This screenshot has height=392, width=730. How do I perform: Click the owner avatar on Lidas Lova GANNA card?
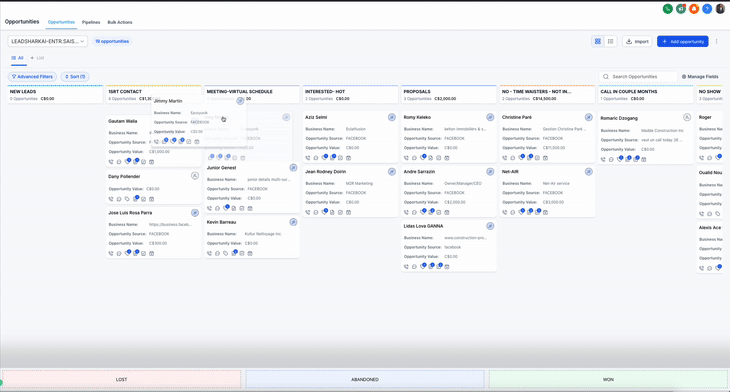coord(490,226)
